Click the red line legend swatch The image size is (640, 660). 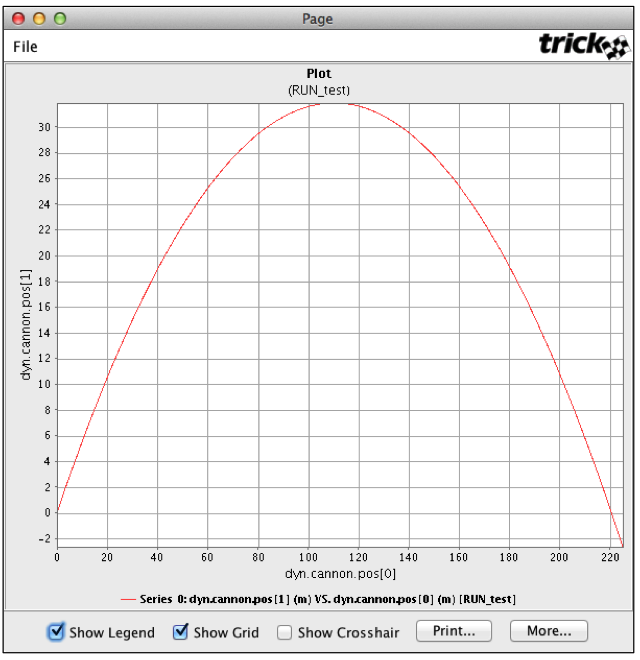tap(128, 599)
